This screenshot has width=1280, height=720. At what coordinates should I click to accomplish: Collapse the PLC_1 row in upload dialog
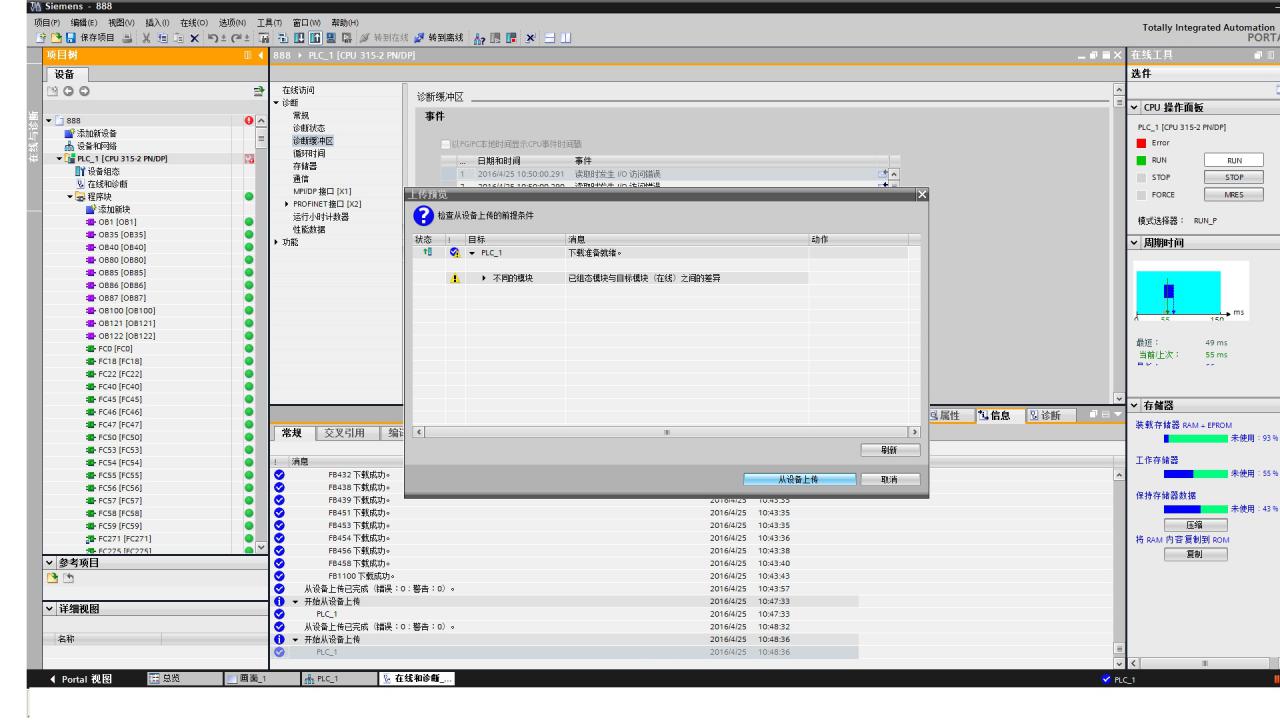pos(473,252)
